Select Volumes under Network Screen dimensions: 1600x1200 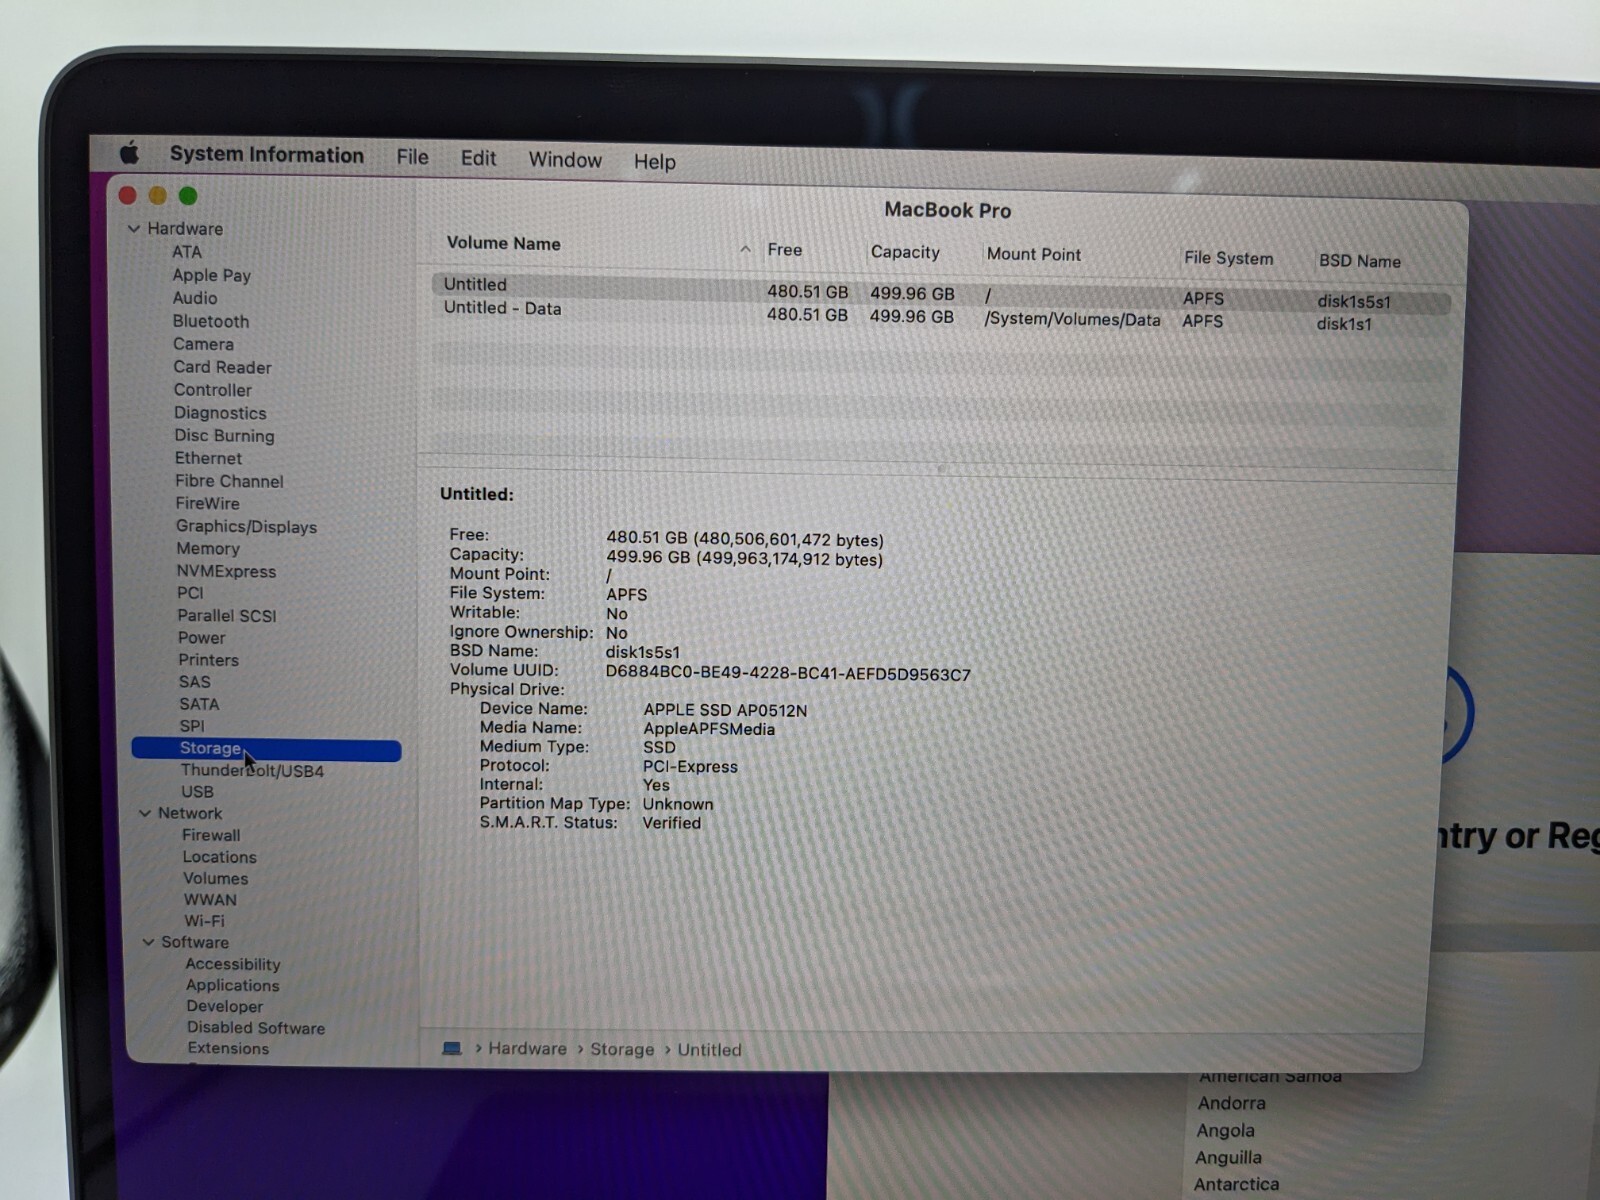pyautogui.click(x=215, y=879)
